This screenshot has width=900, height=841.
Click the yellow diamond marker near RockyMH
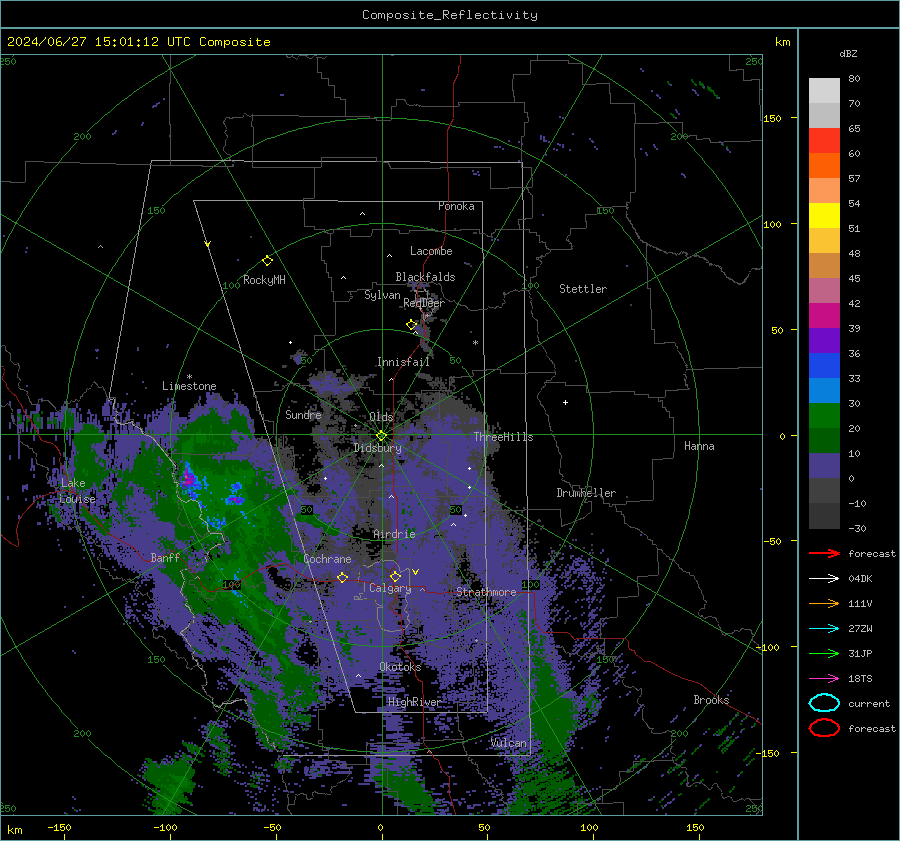coord(267,261)
